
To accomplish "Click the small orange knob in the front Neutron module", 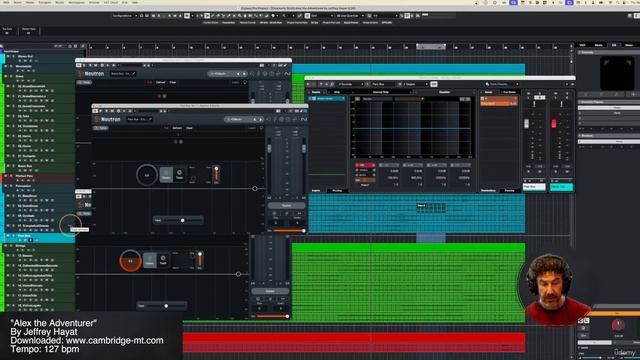I will point(193,179).
